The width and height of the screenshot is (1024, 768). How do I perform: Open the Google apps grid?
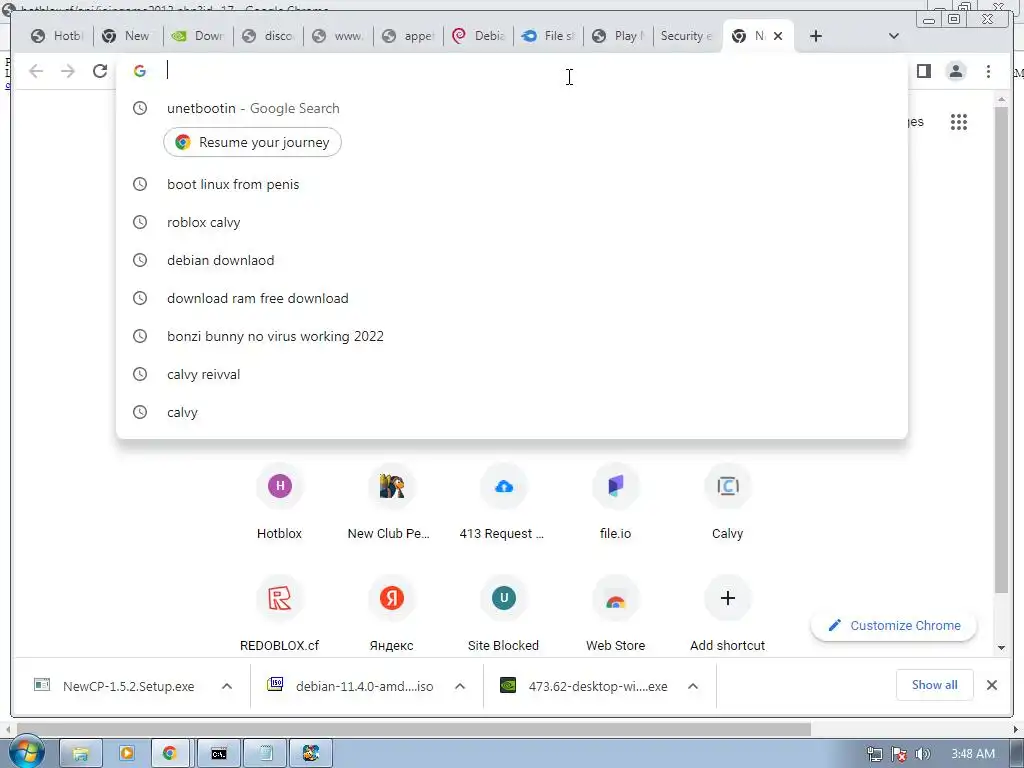pyautogui.click(x=959, y=122)
